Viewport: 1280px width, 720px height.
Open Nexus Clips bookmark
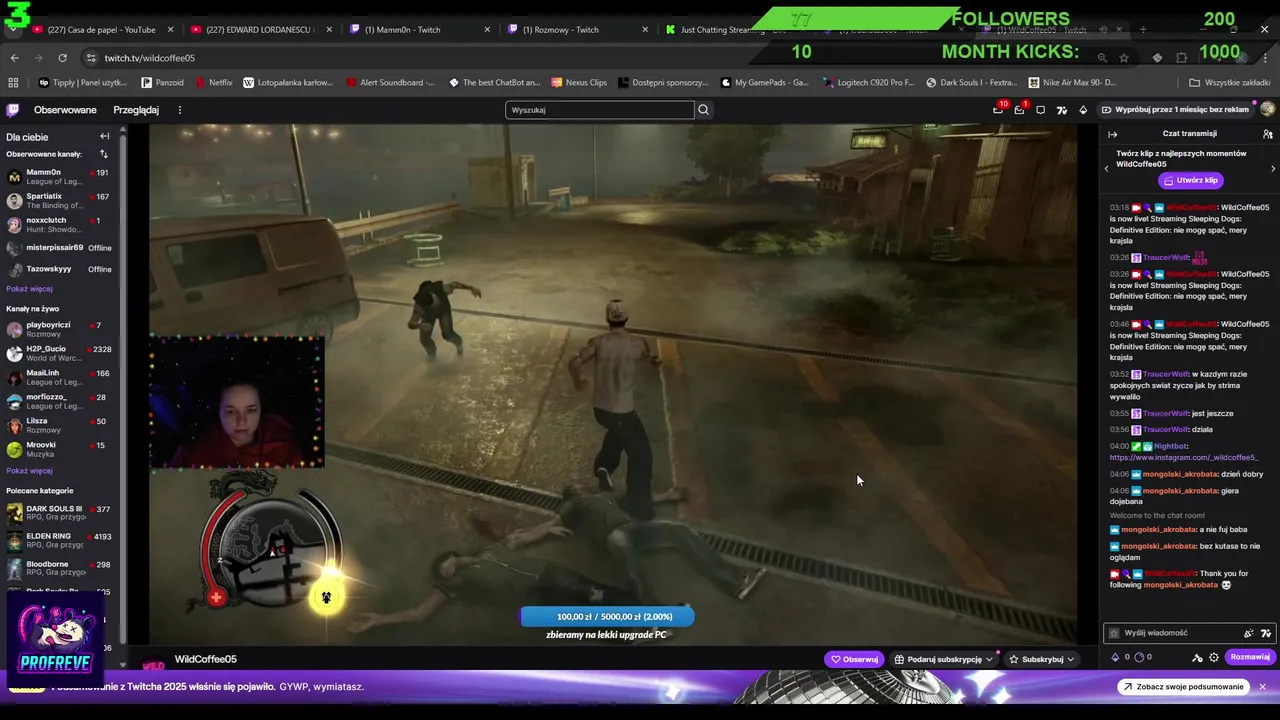pos(579,83)
